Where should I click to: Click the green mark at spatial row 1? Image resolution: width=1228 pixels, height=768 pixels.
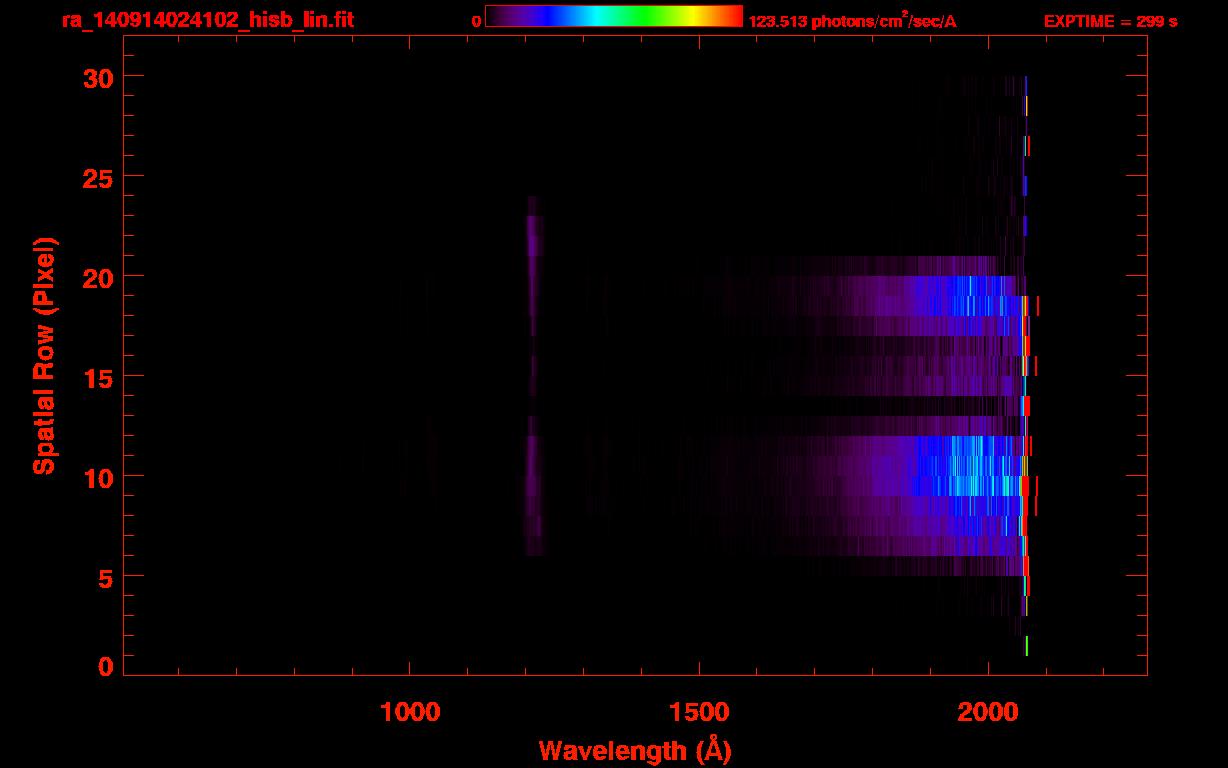click(1026, 646)
